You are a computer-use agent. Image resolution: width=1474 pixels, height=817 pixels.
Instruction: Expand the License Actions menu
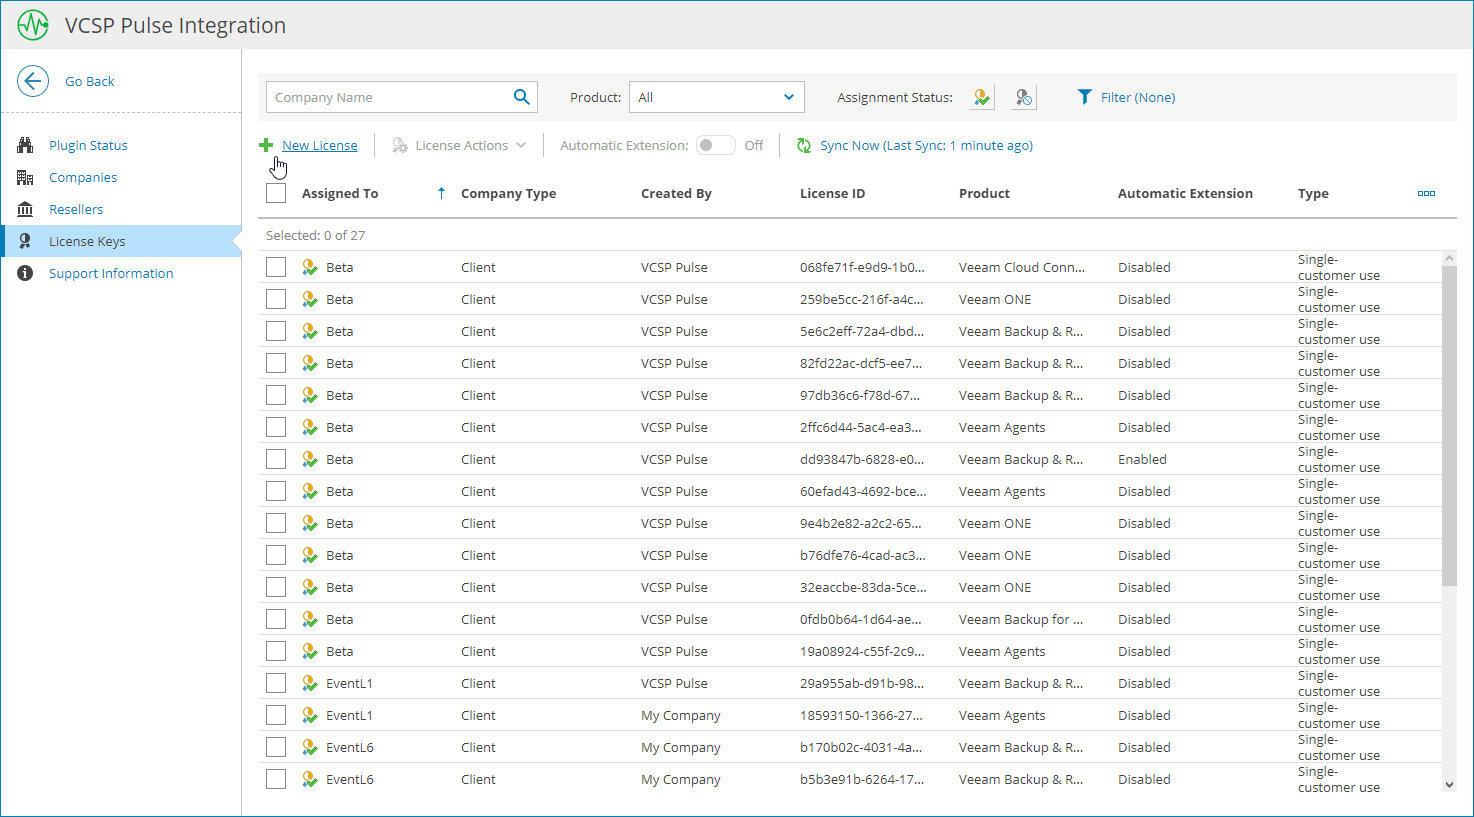[x=459, y=146]
